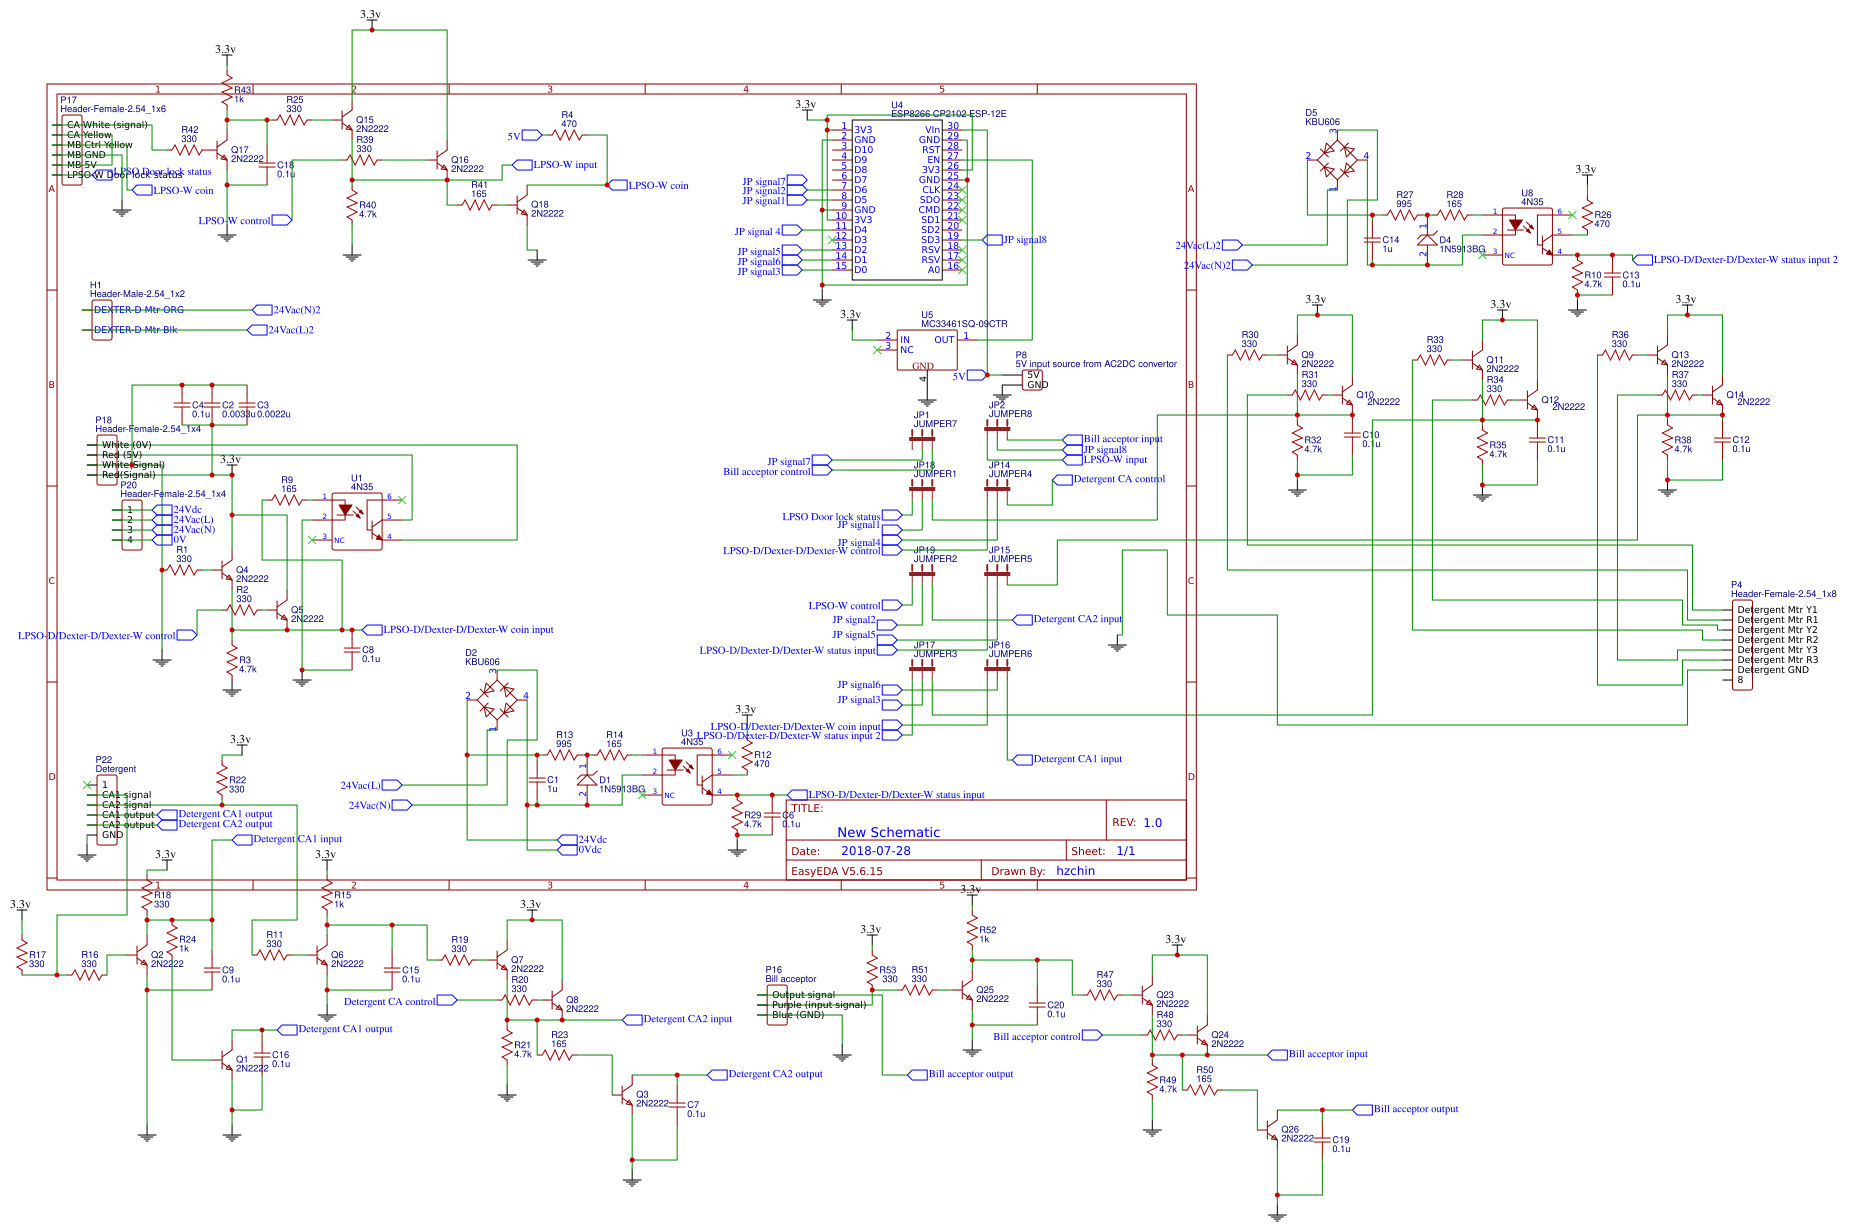The width and height of the screenshot is (1854, 1231).
Task: Click the U8 4N35 optocoupler symbol
Action: point(1527,236)
